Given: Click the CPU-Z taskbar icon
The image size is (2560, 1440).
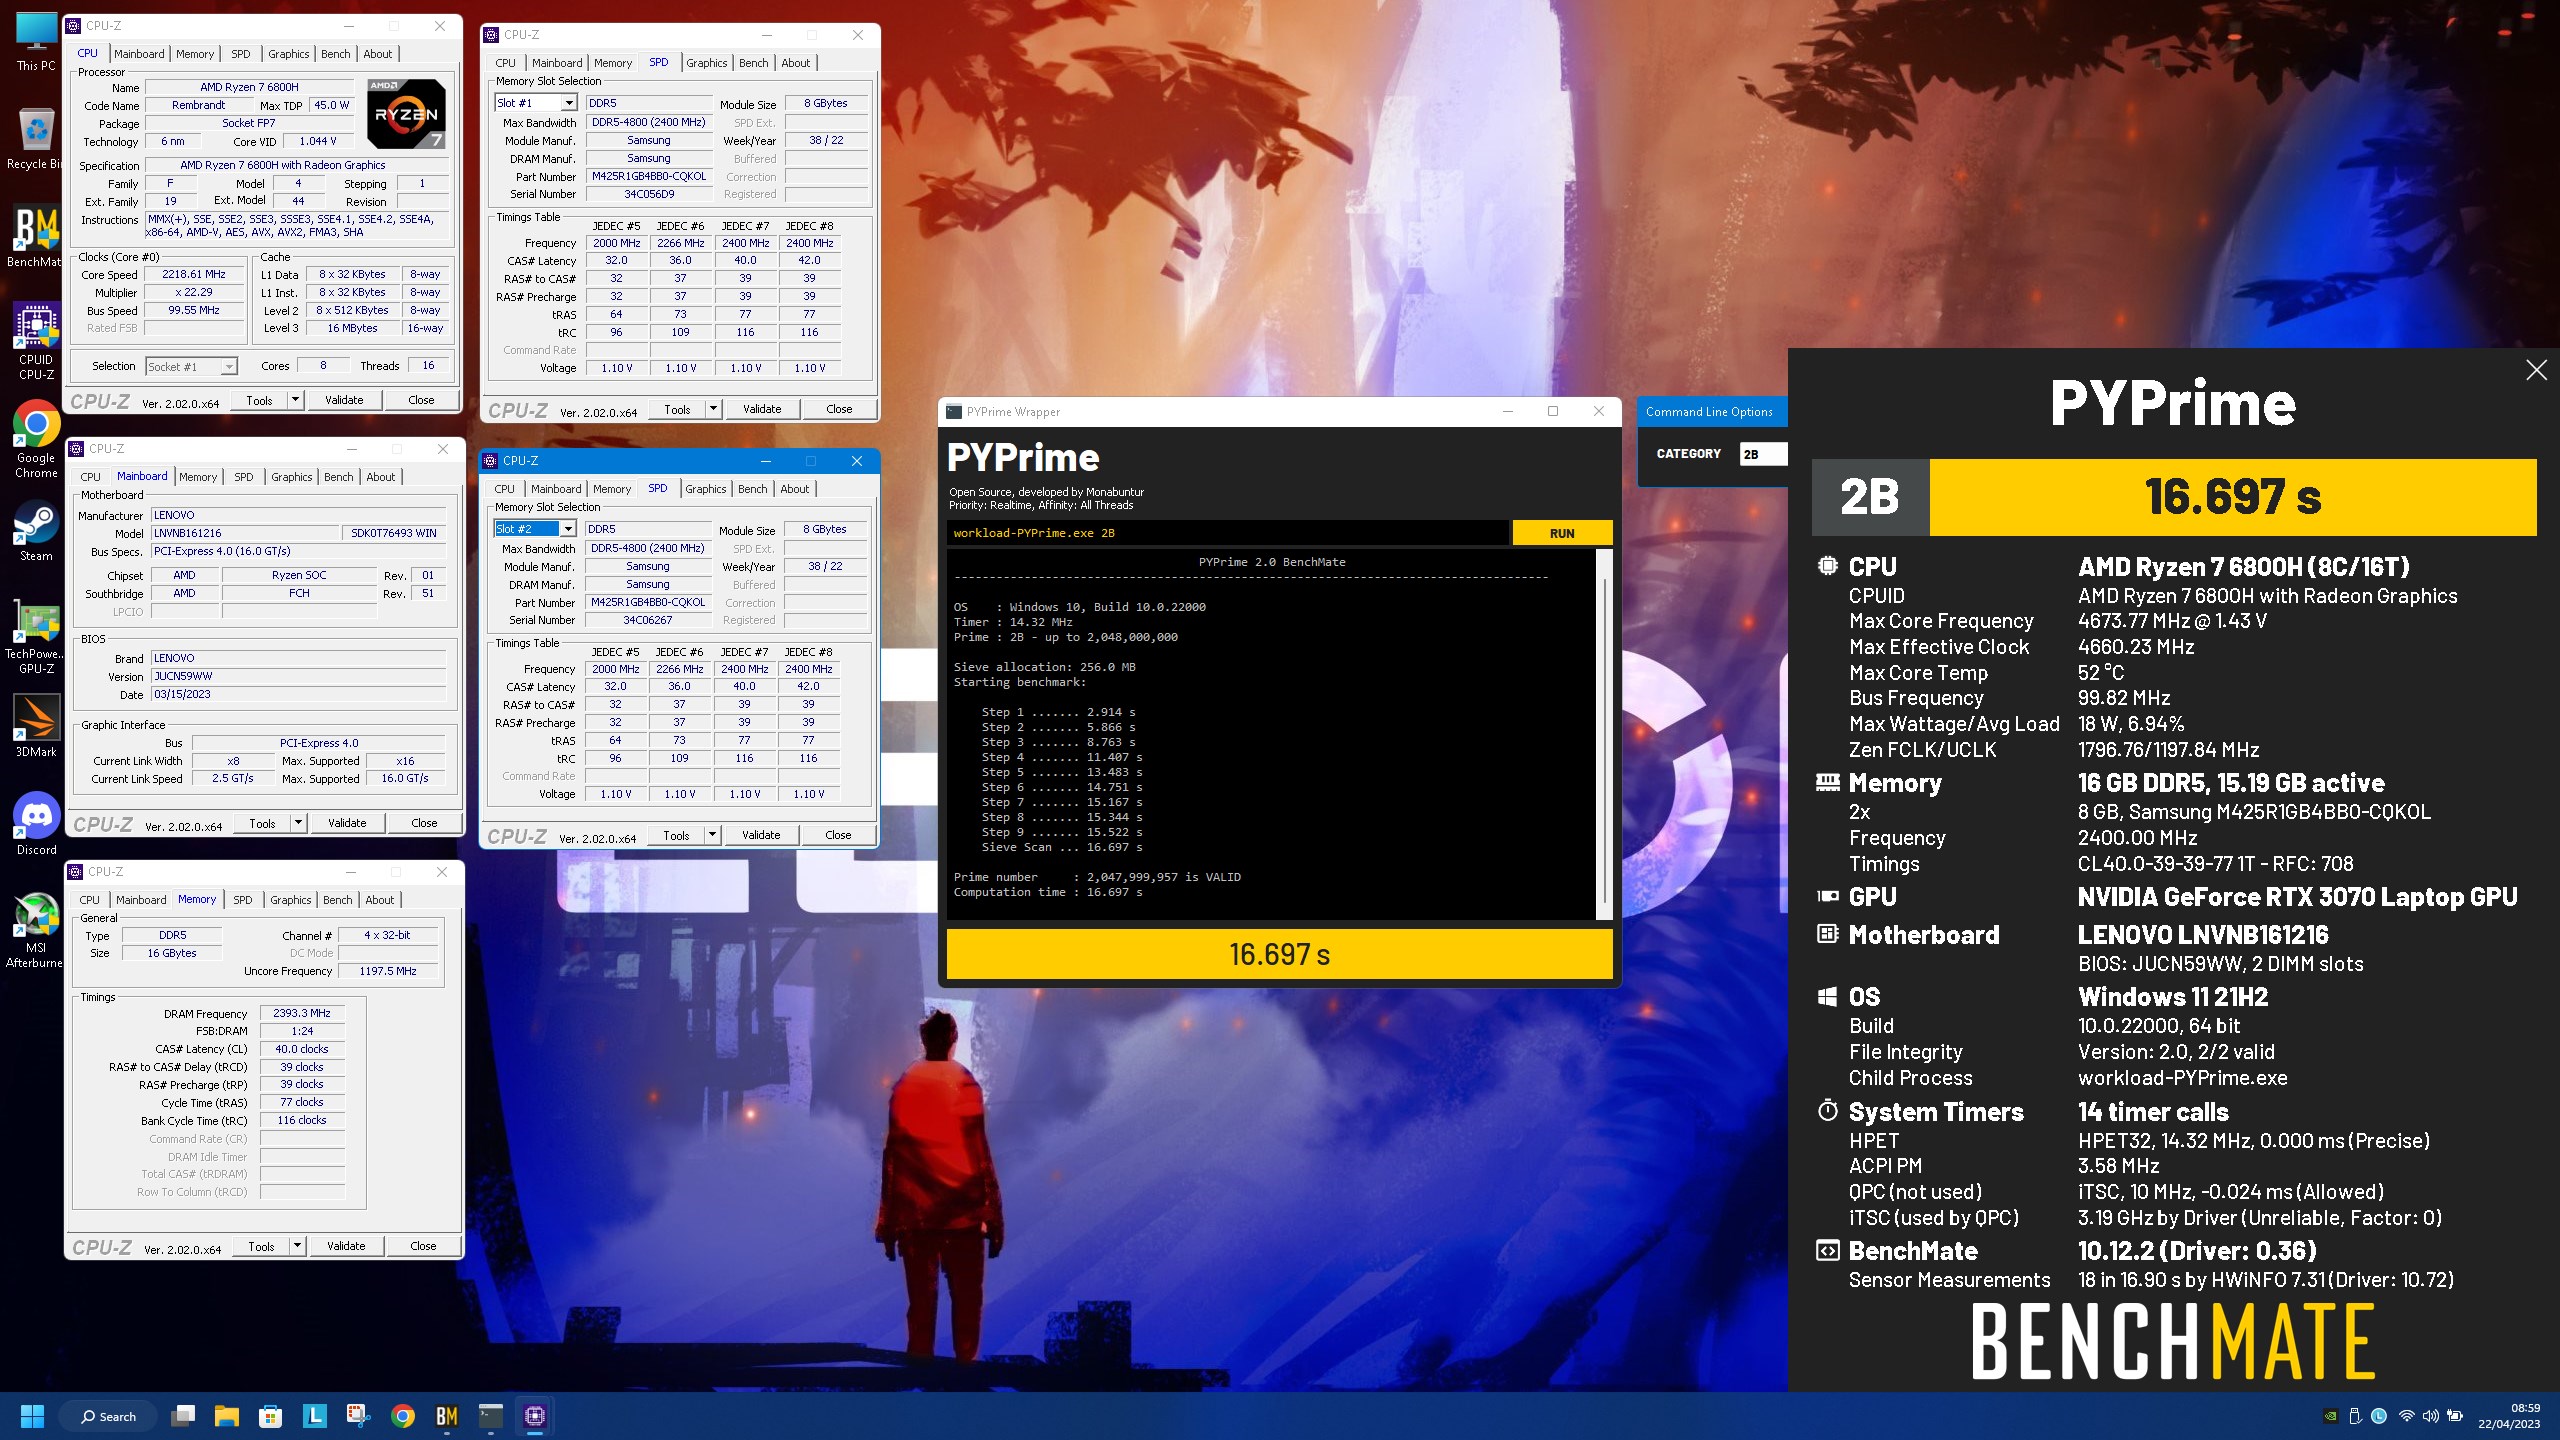Looking at the screenshot, I should [x=534, y=1416].
